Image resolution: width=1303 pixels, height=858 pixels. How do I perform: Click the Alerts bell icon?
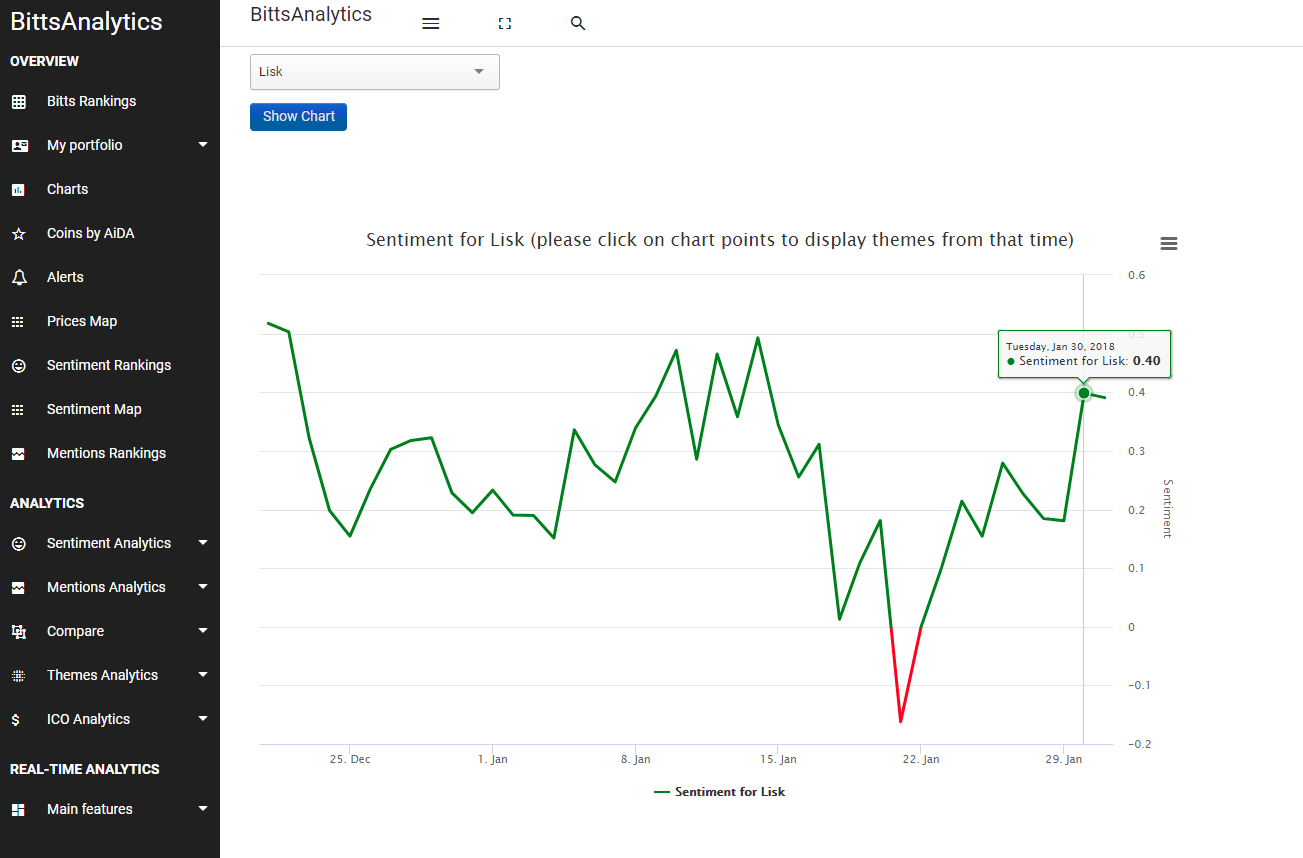pyautogui.click(x=18, y=278)
